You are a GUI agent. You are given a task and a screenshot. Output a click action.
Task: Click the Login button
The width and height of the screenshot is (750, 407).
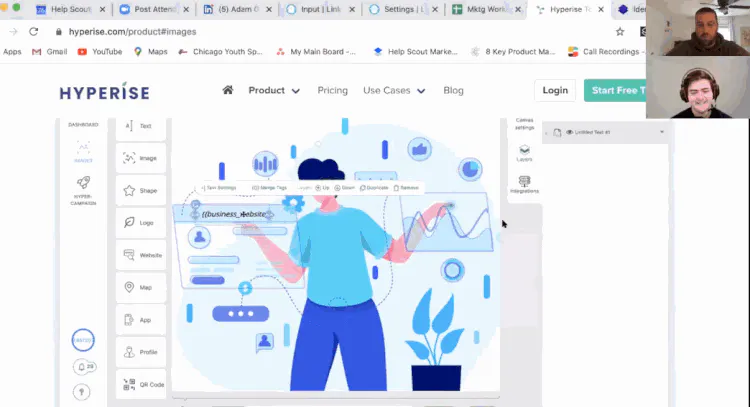coord(555,90)
